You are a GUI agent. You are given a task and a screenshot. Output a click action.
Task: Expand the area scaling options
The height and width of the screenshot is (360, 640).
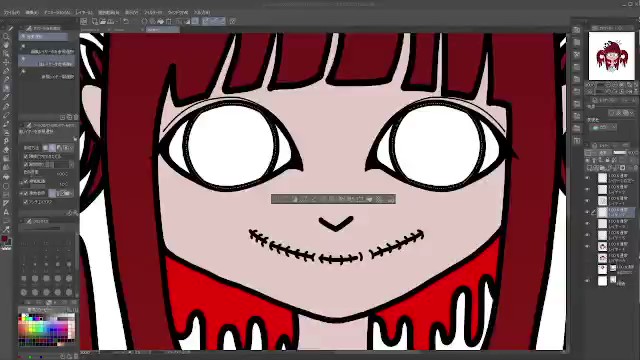click(21, 182)
